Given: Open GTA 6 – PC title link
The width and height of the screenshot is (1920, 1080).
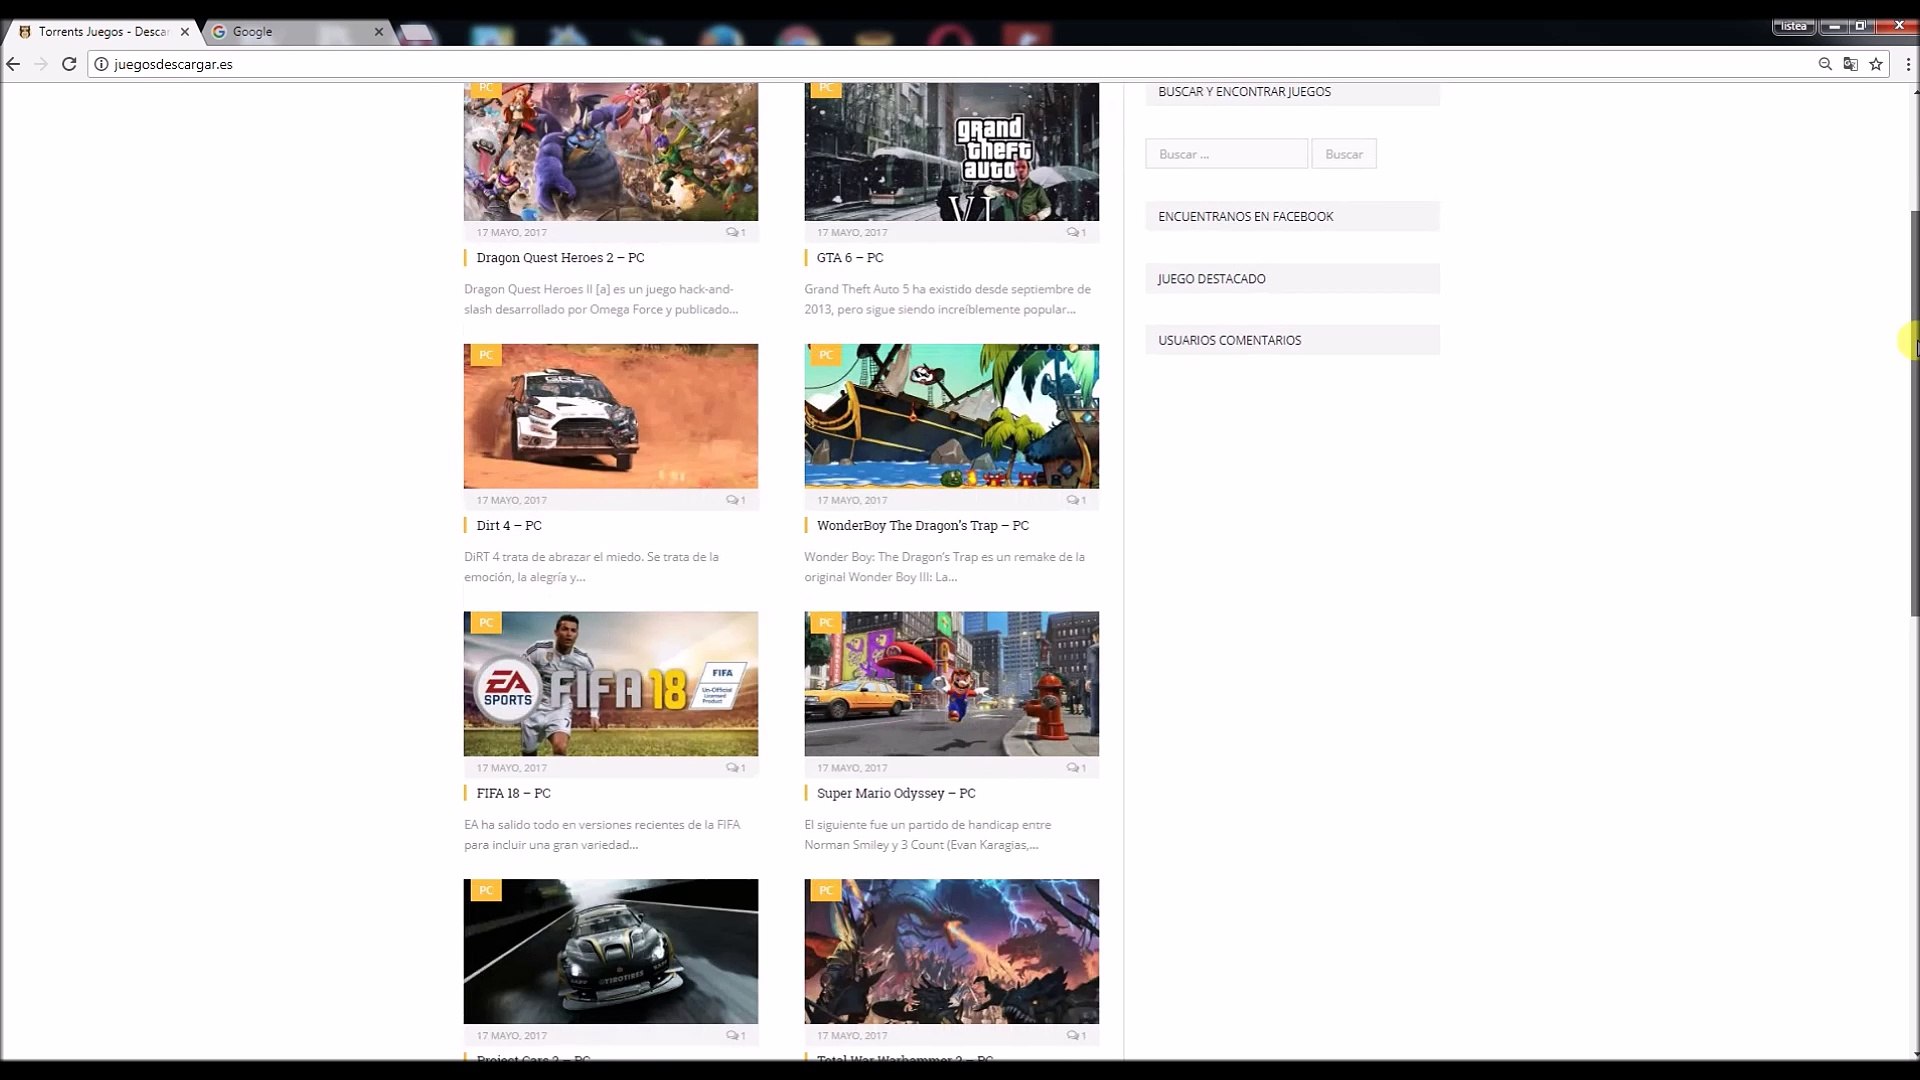Looking at the screenshot, I should 850,258.
